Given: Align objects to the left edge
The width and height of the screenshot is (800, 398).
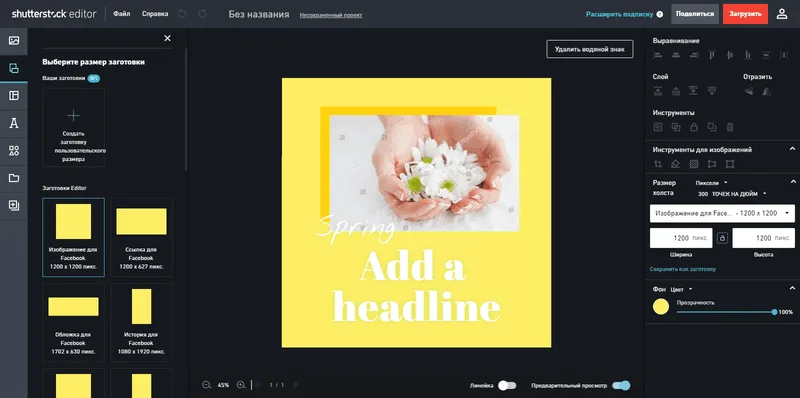Looking at the screenshot, I should [658, 55].
